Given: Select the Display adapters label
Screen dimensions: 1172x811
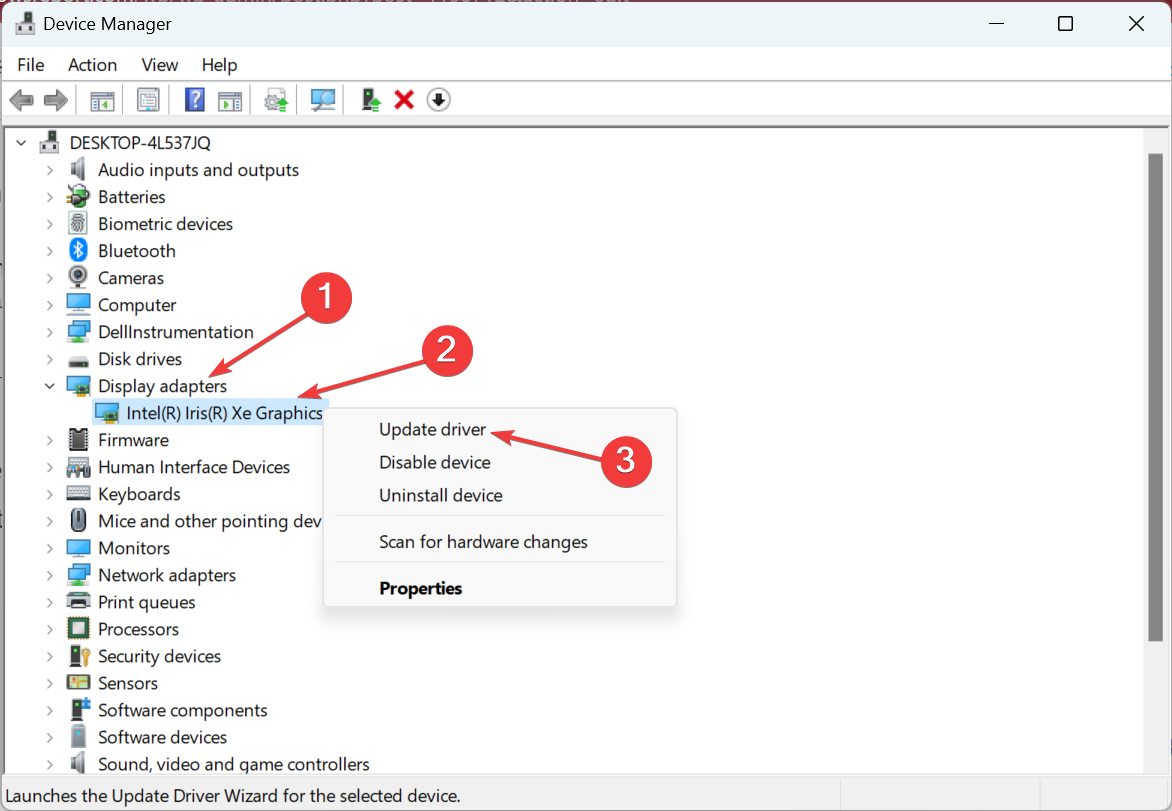Looking at the screenshot, I should click(x=162, y=386).
